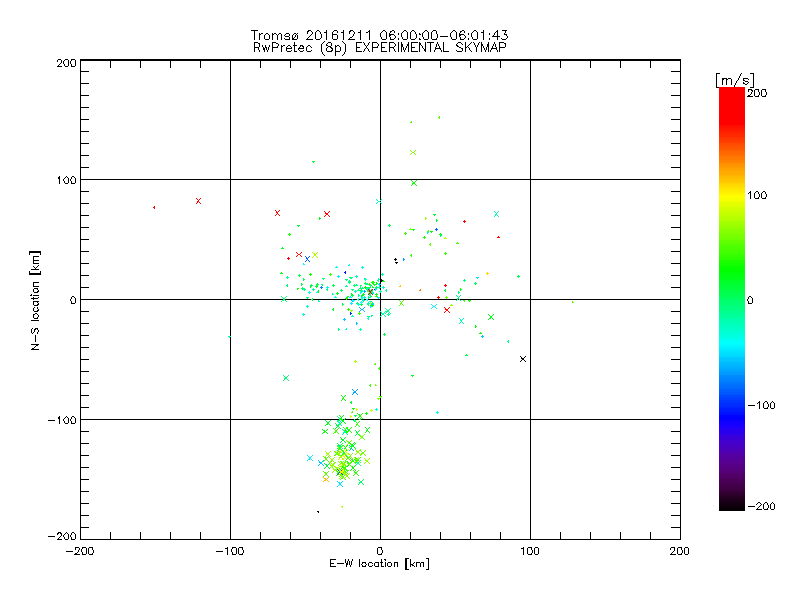Screen dimensions: 800x600
Task: Click the N-S axis tick label '200'
Action: [x=66, y=64]
